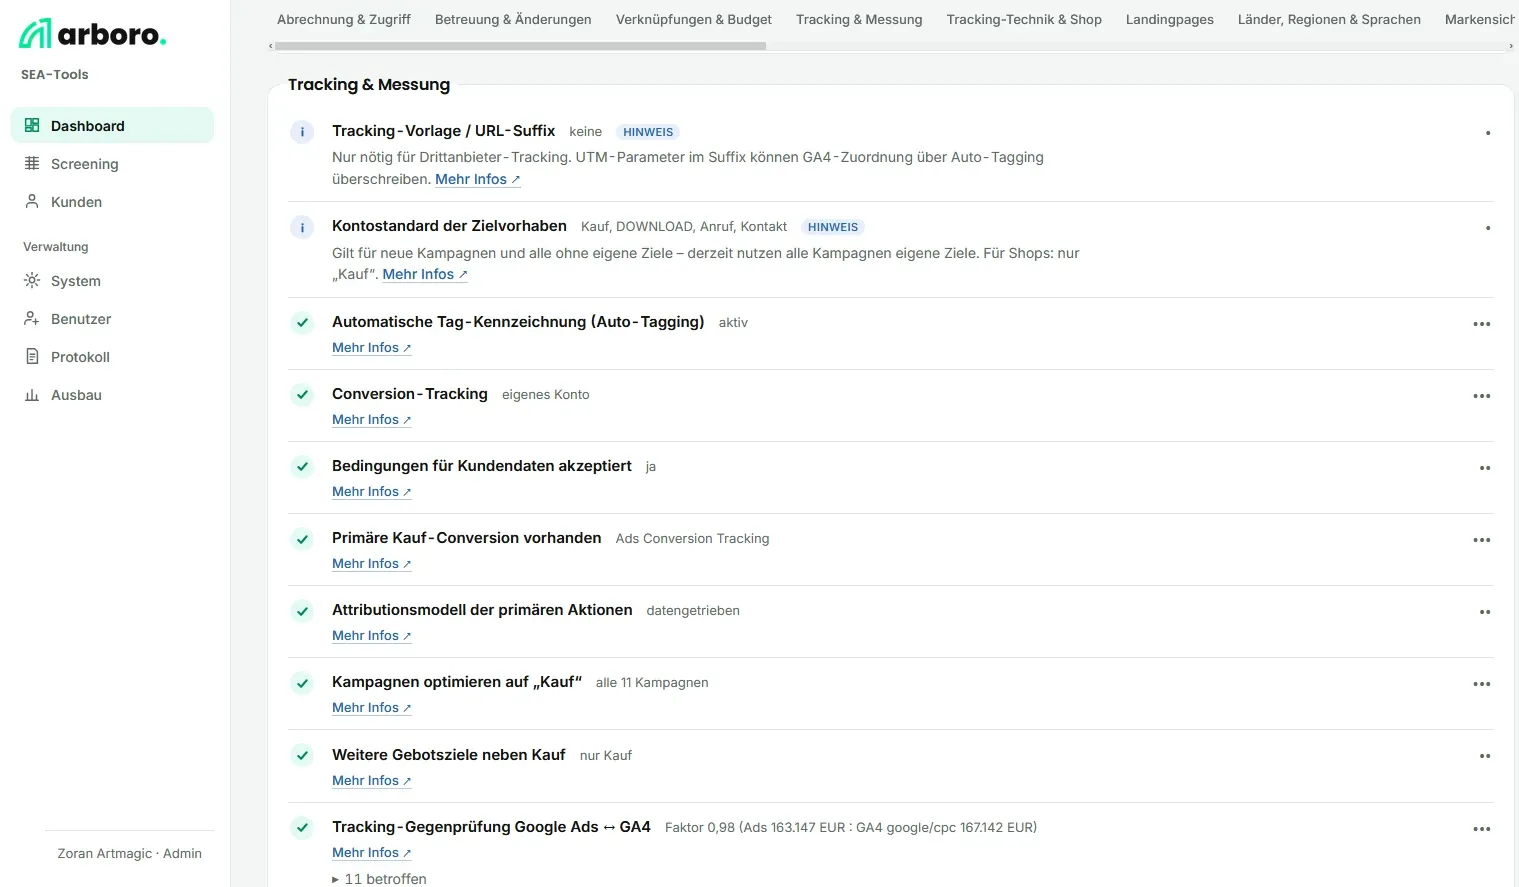The height and width of the screenshot is (887, 1519).
Task: Click the arboro logo
Action: pos(92,34)
